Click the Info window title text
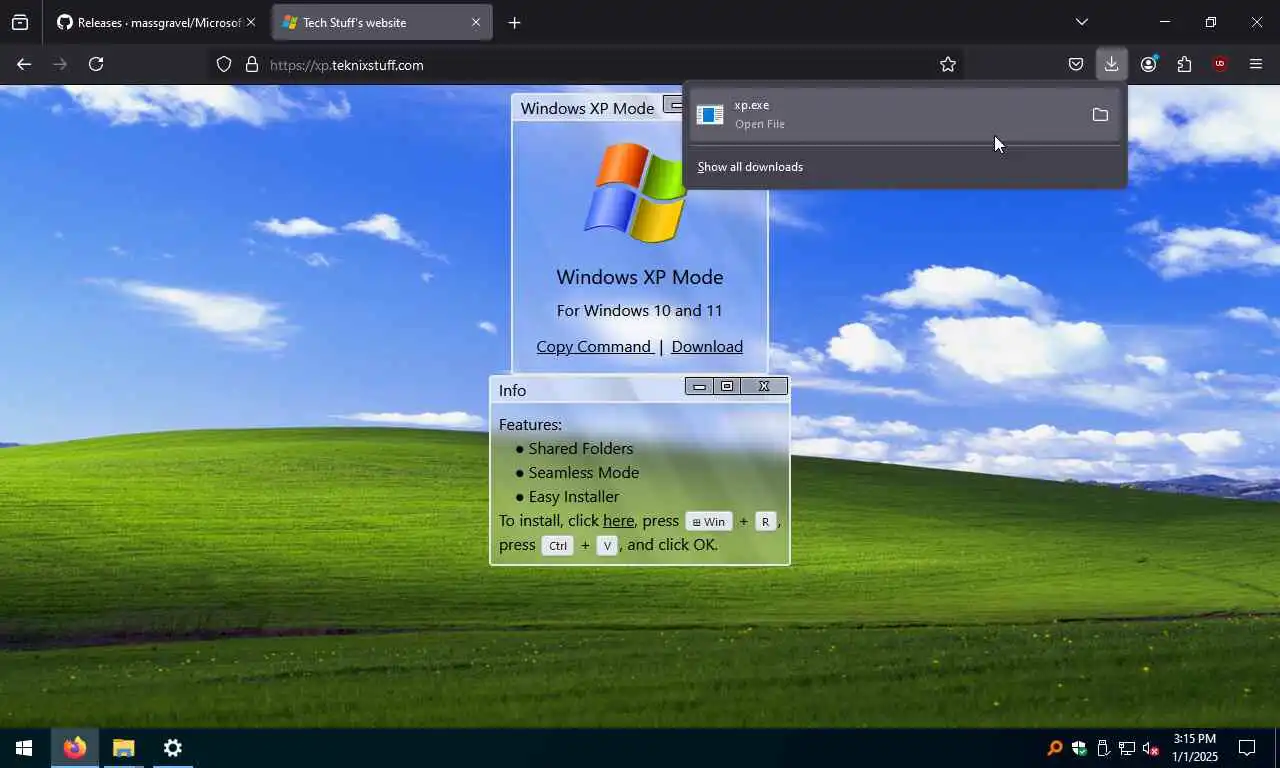This screenshot has width=1280, height=768. [512, 390]
